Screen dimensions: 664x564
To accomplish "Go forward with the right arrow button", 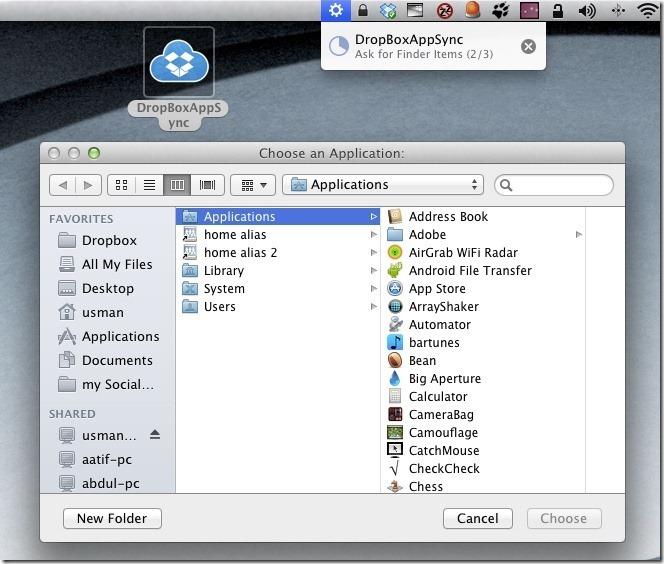I will coord(88,185).
